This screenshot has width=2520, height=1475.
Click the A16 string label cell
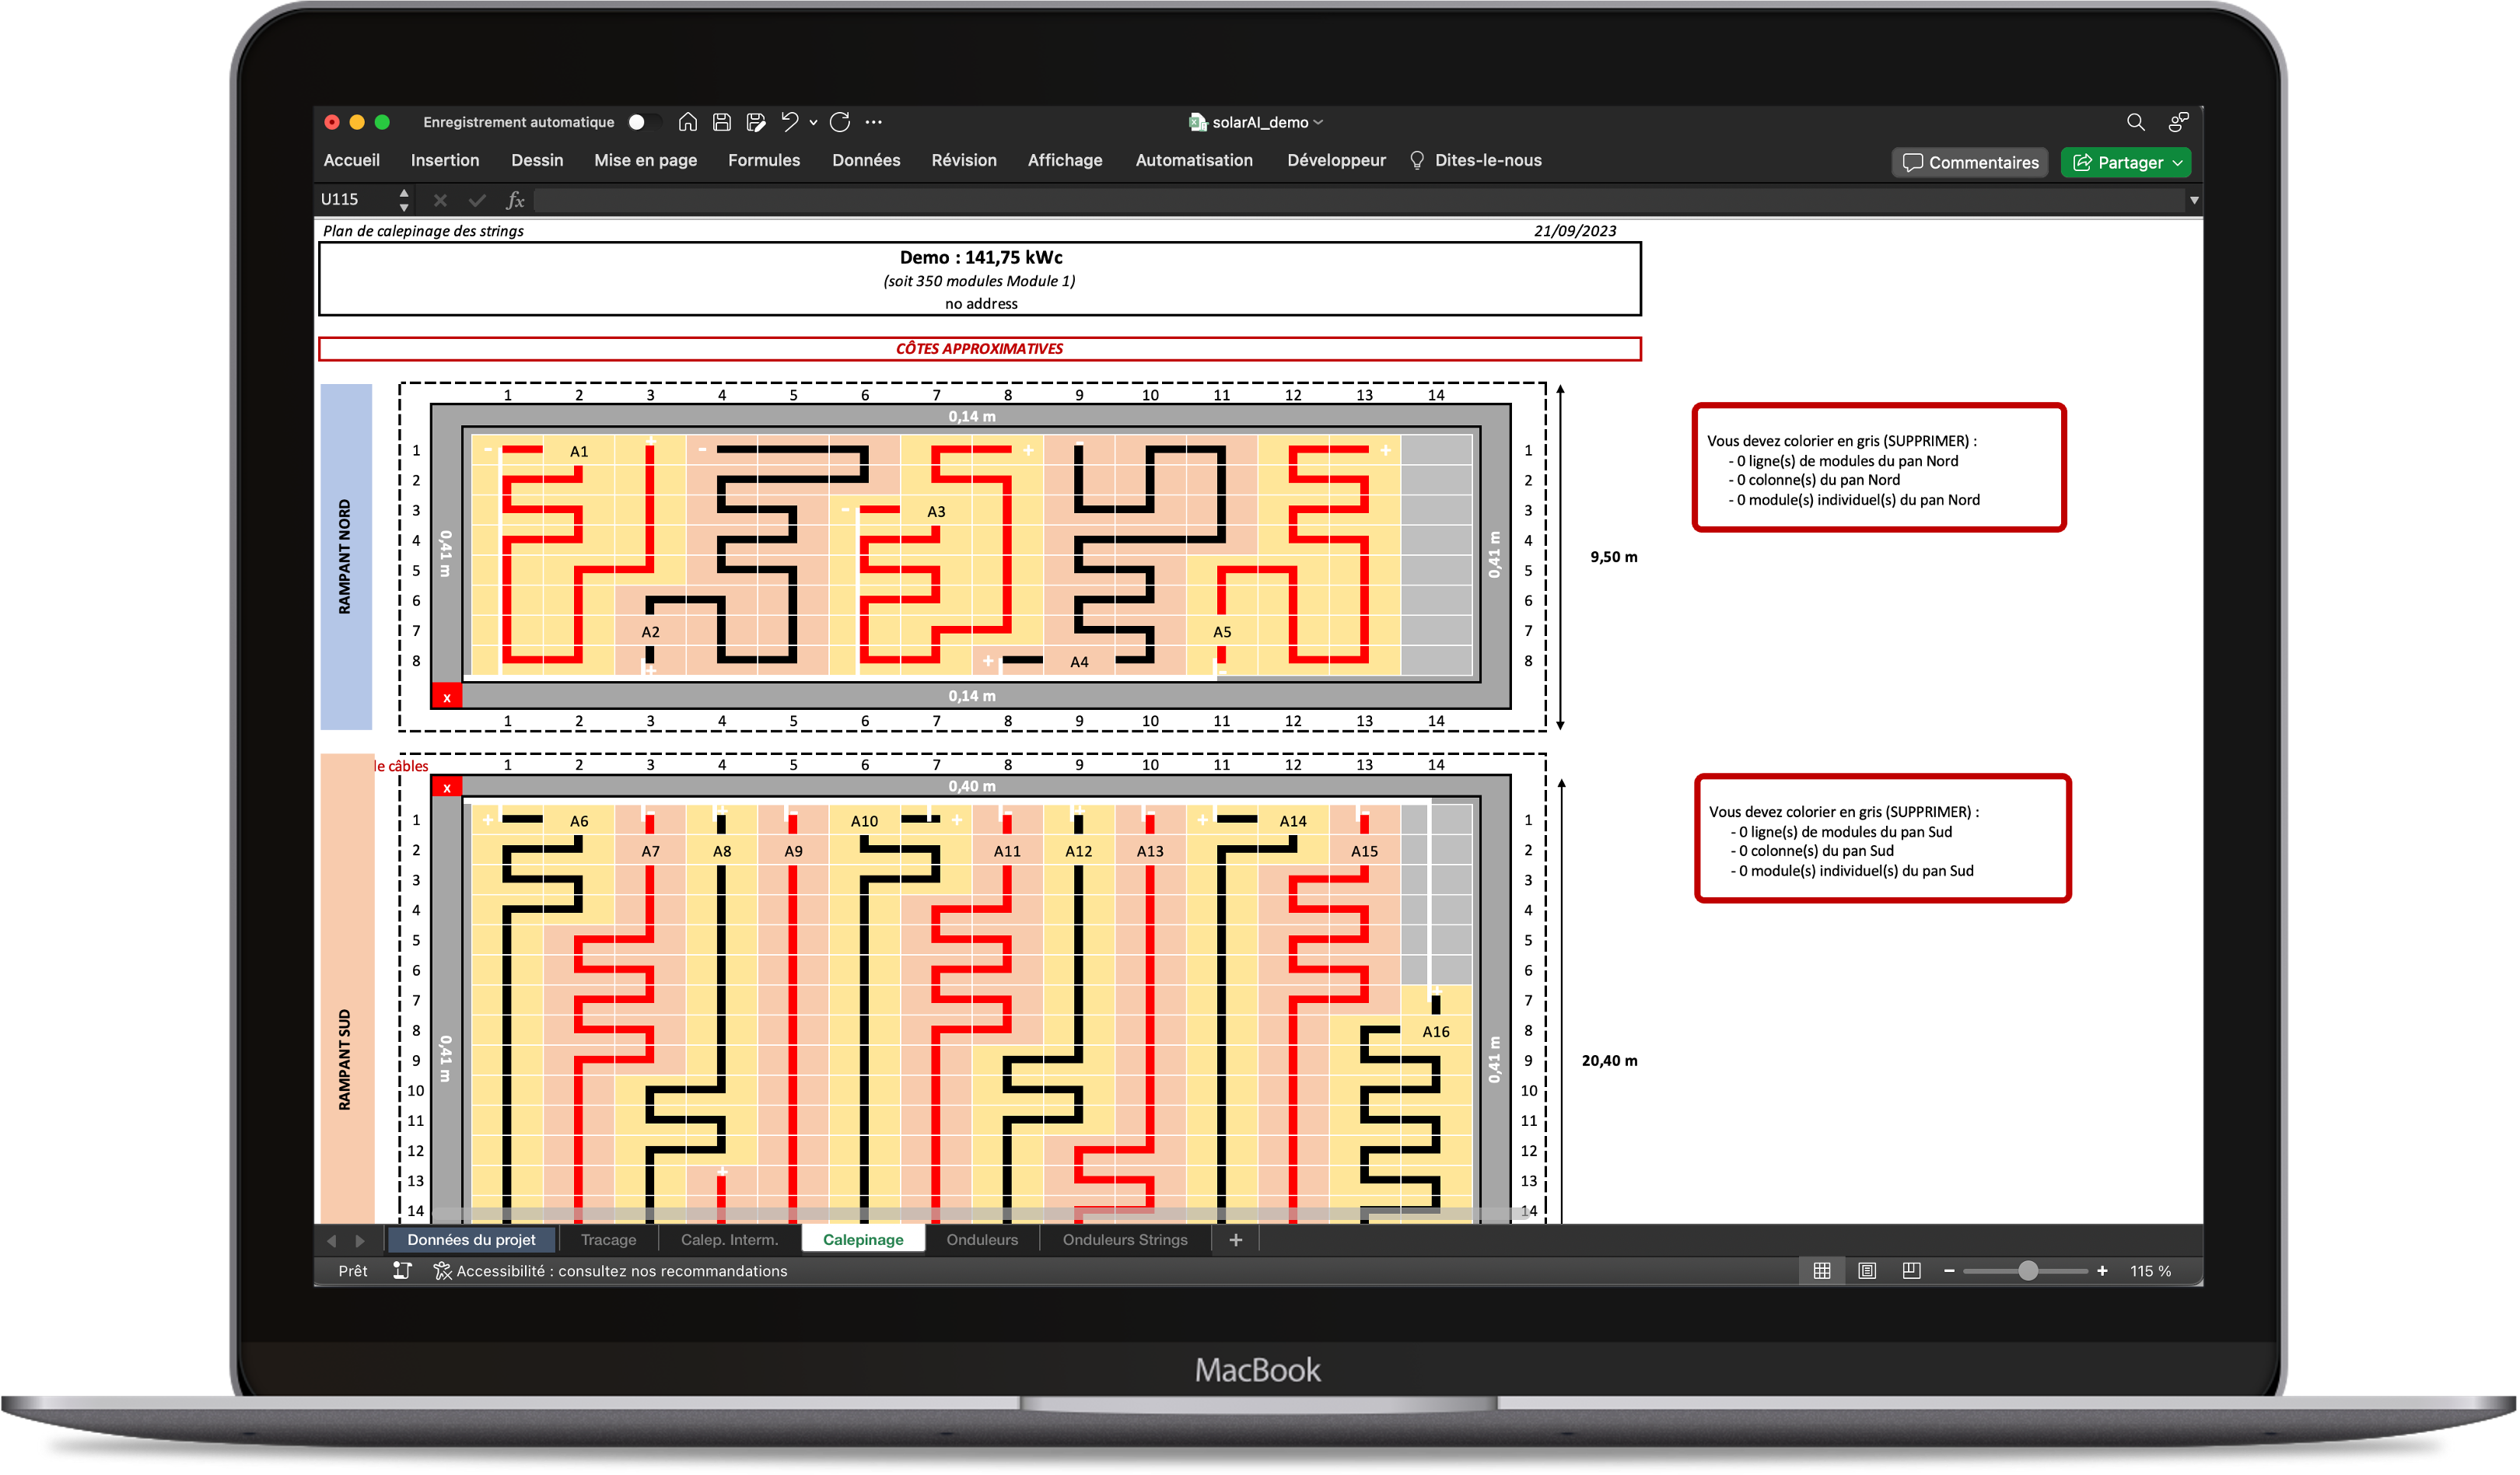coord(1436,1031)
